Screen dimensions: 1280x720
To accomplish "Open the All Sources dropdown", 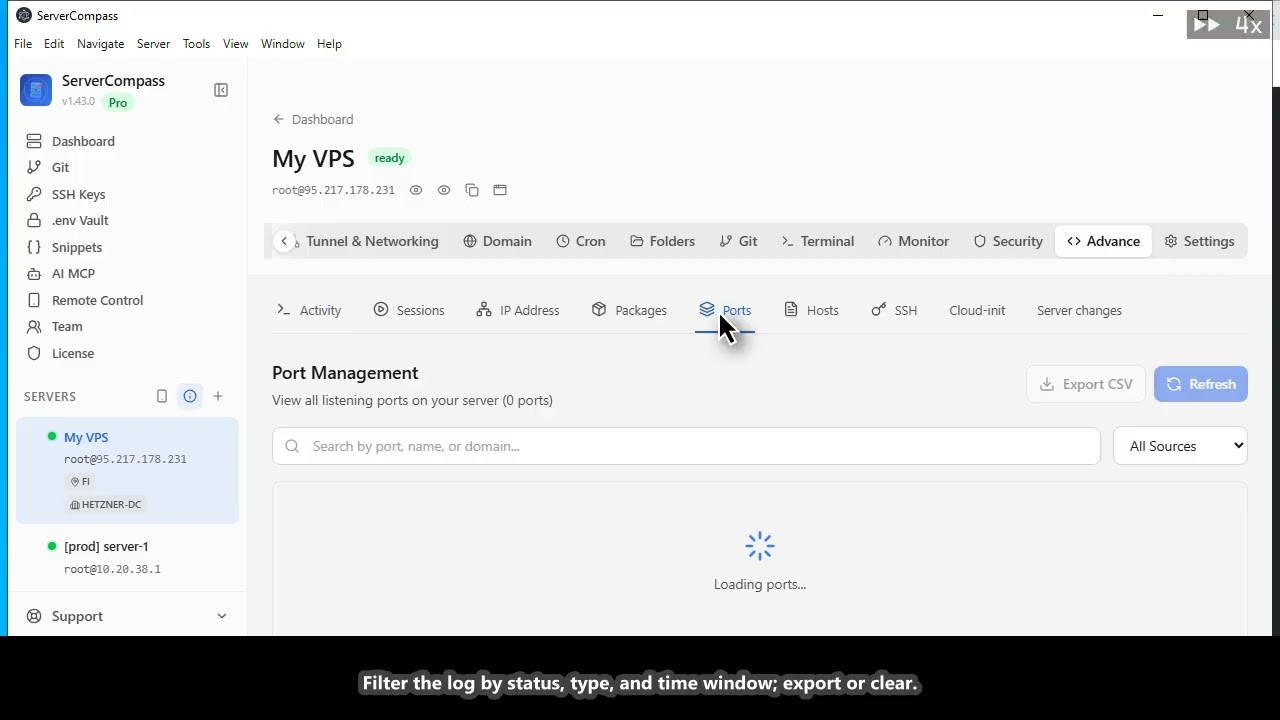I will [x=1180, y=446].
